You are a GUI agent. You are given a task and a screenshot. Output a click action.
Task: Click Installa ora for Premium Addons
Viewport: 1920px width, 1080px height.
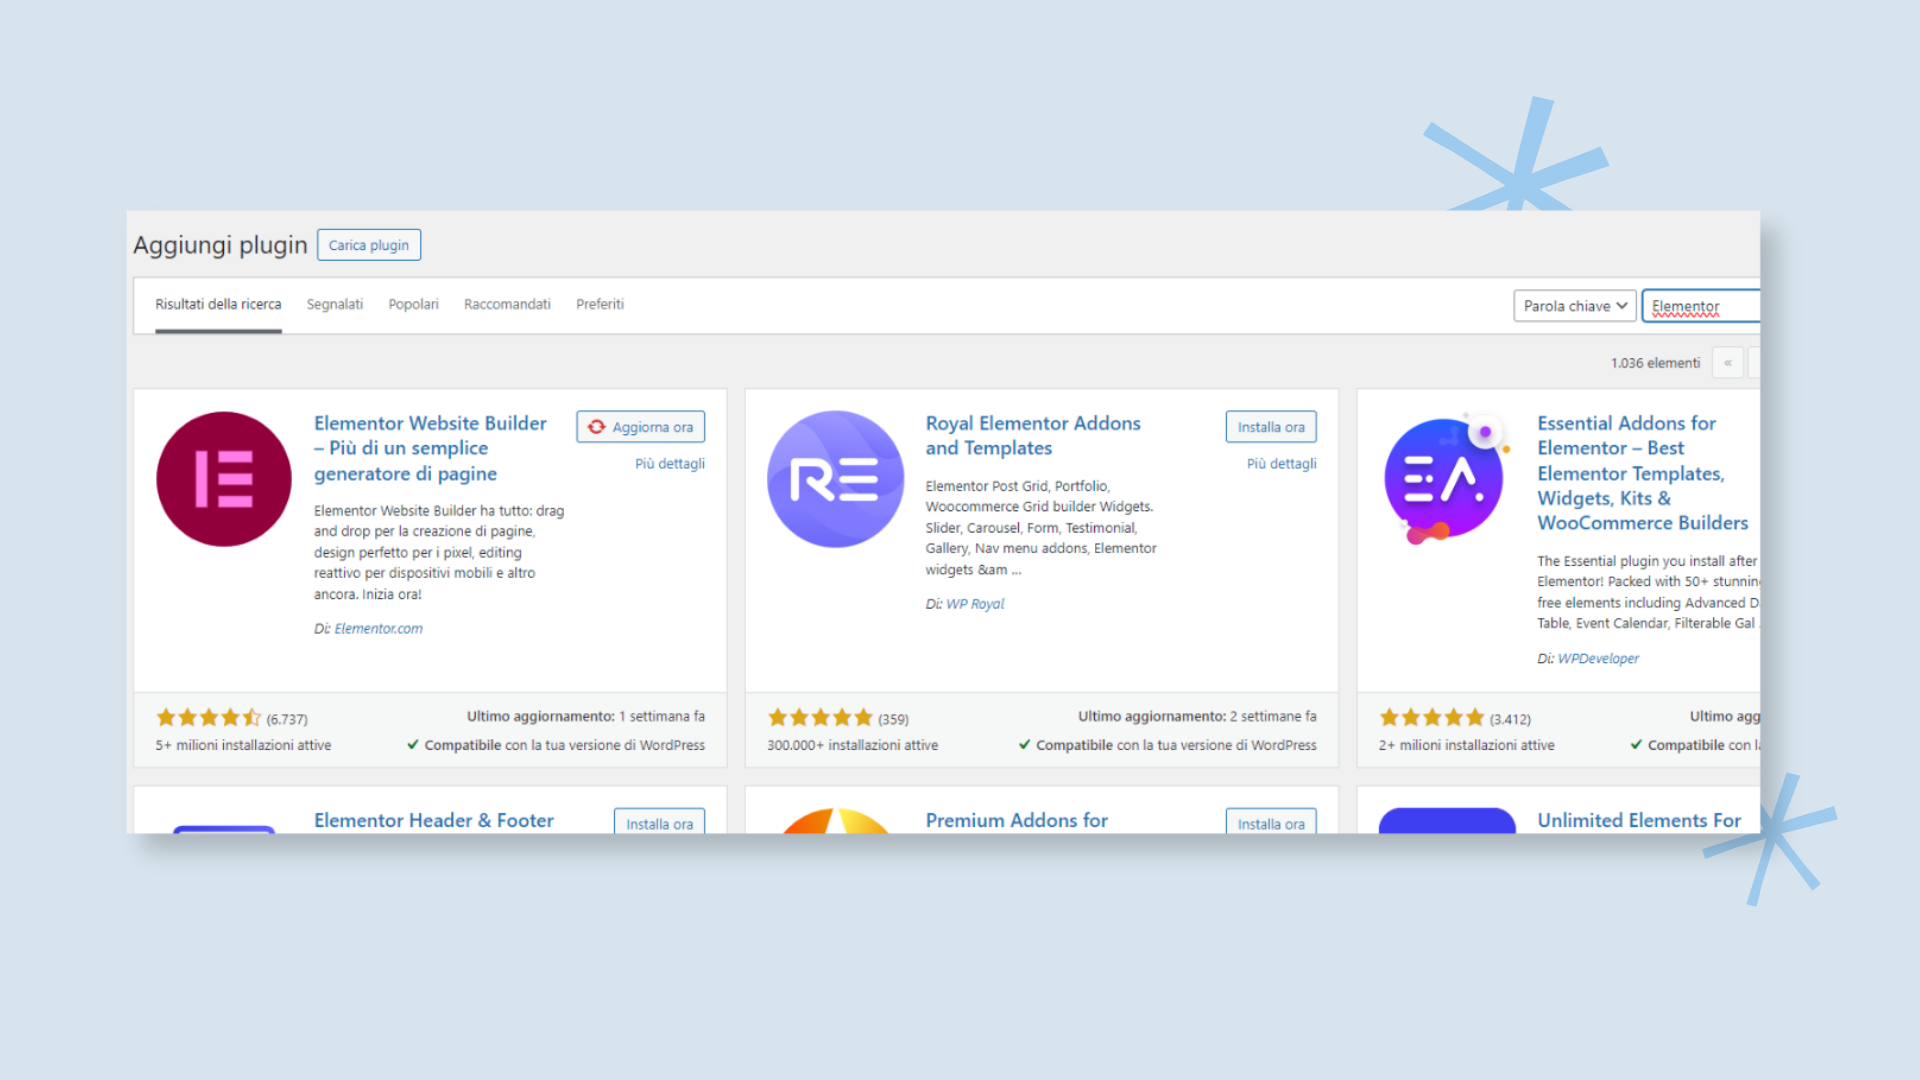(1271, 822)
